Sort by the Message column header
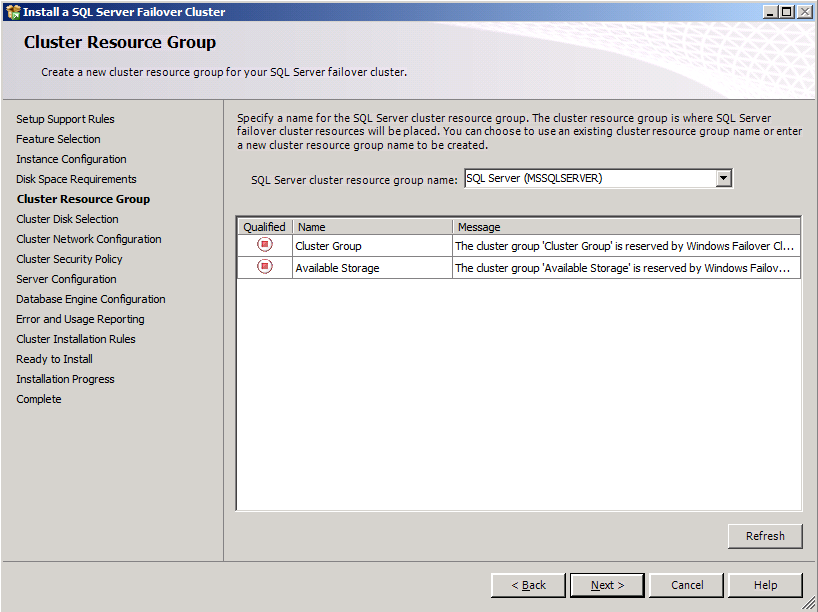The height and width of the screenshot is (612, 818). click(626, 227)
